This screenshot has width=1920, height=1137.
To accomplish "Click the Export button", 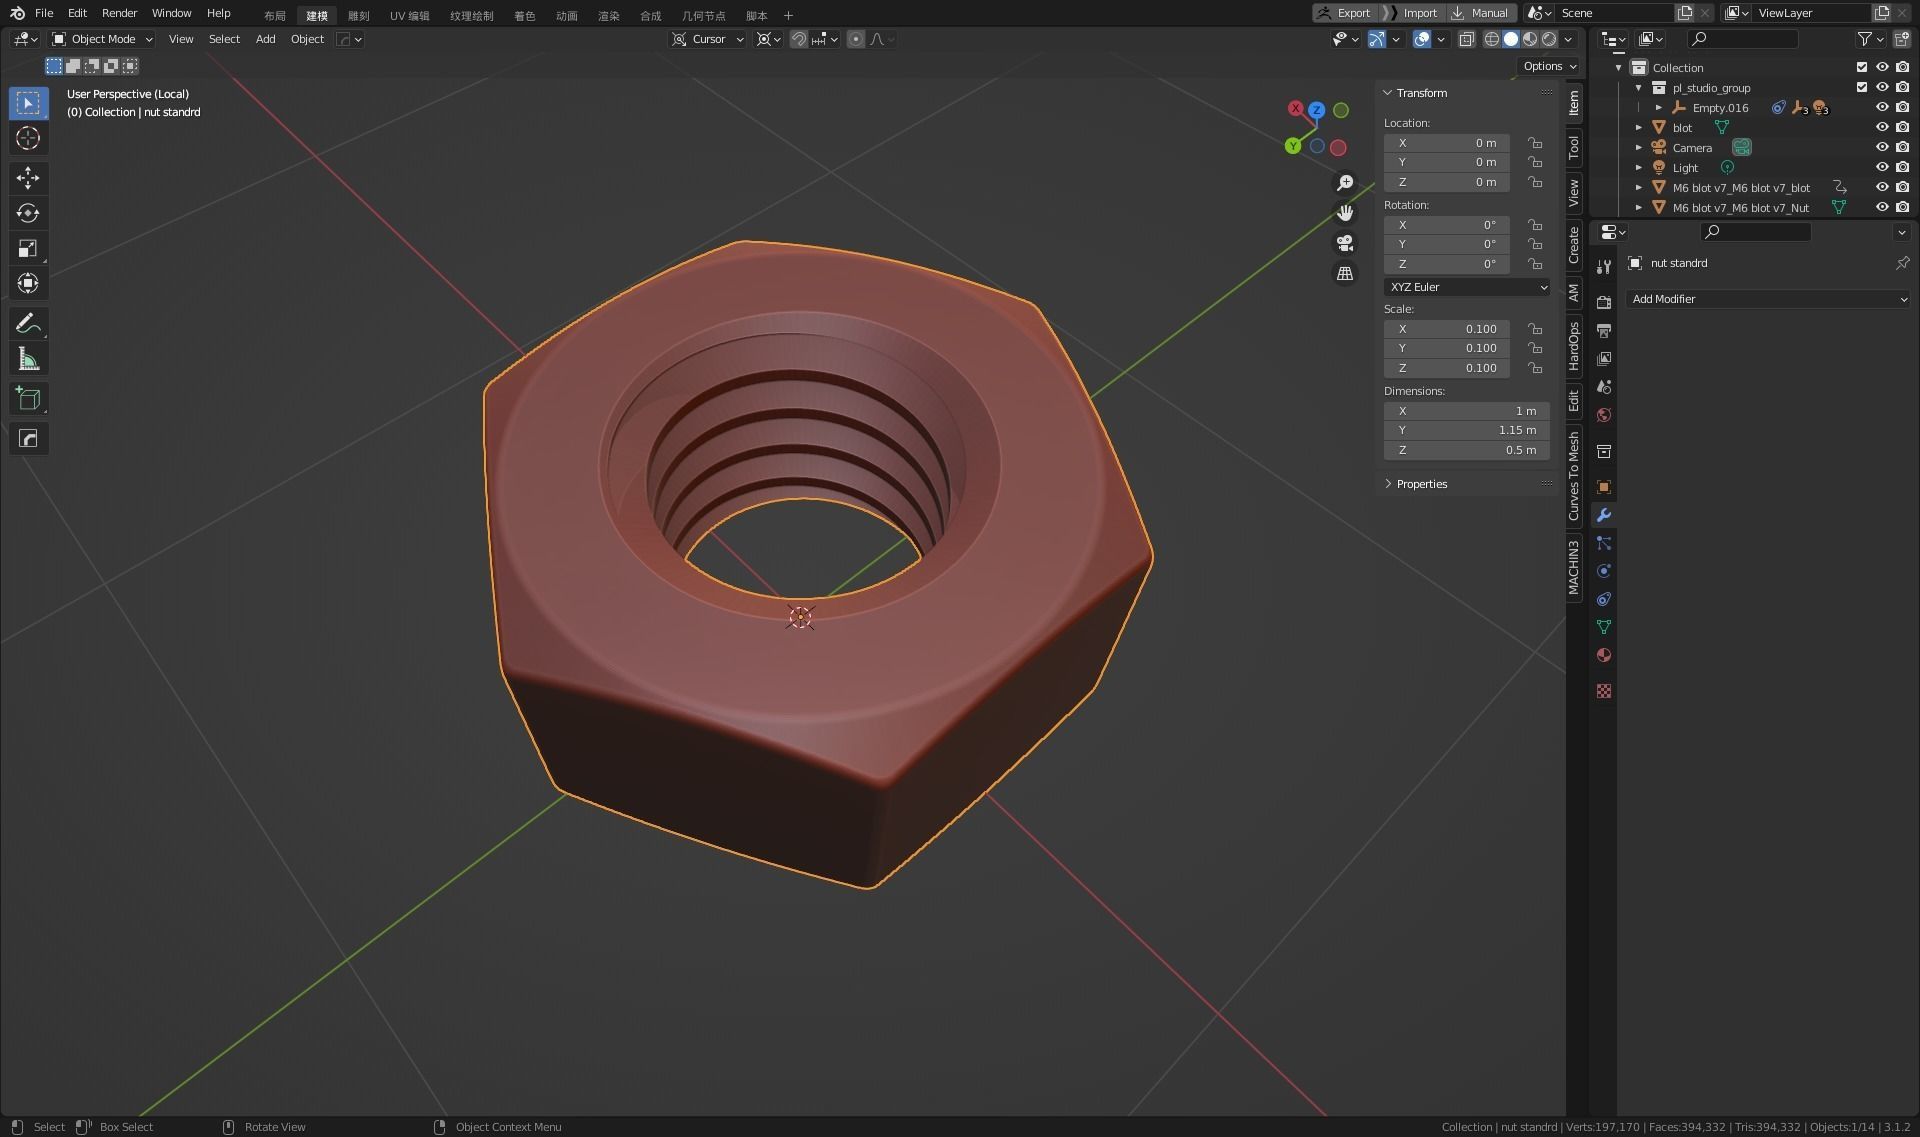I will click(x=1344, y=13).
